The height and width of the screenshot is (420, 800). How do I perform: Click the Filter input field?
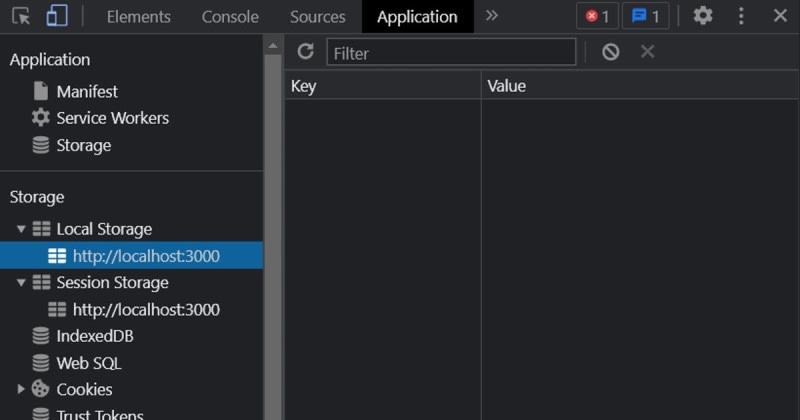pos(451,53)
